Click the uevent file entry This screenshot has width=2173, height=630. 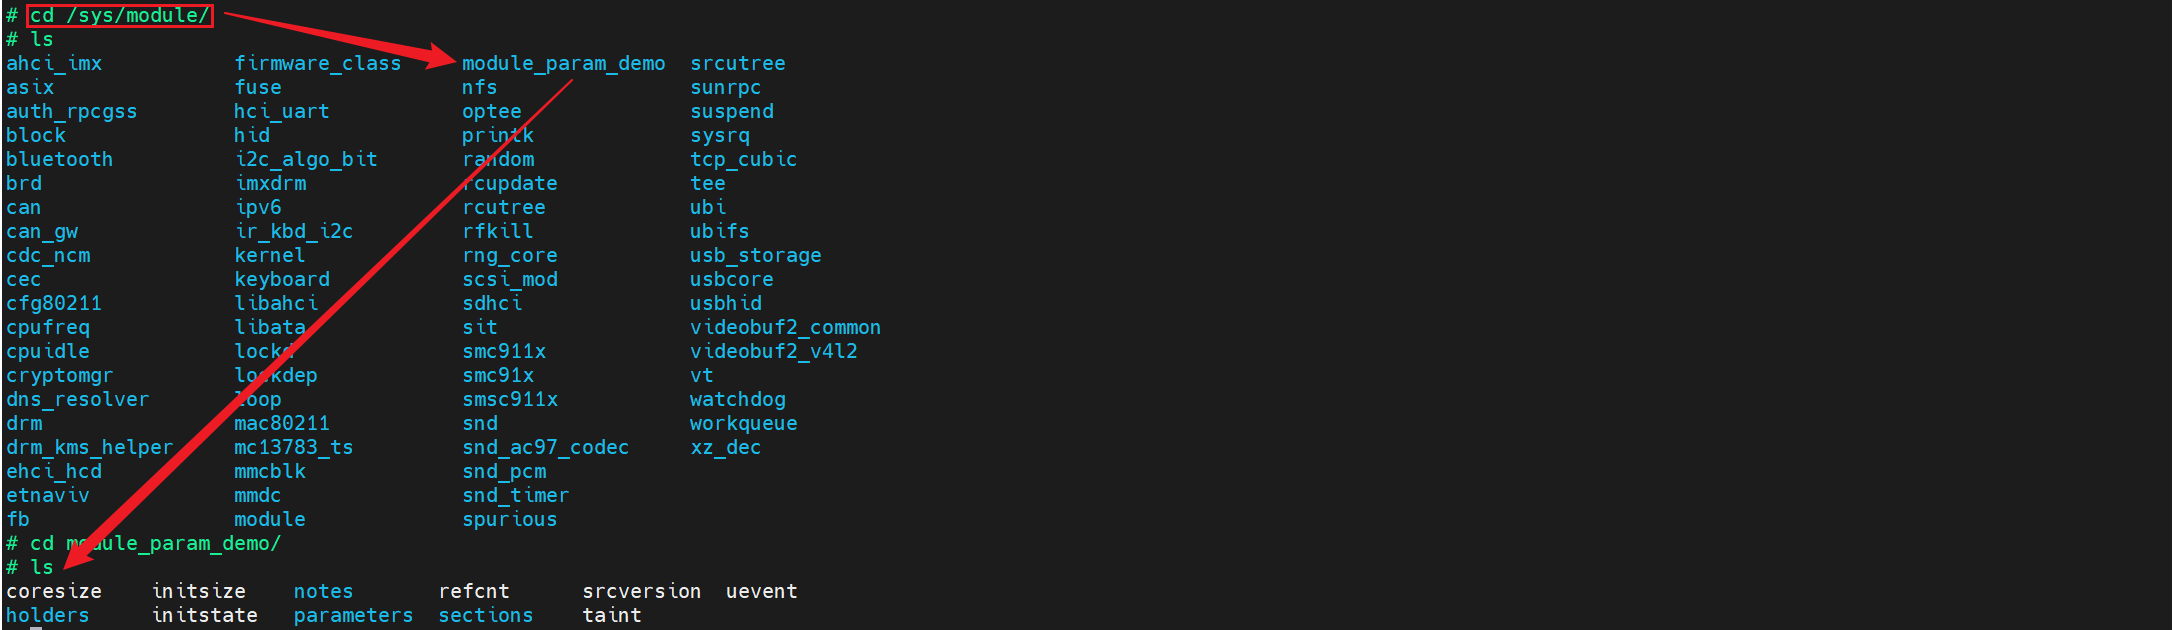click(761, 591)
